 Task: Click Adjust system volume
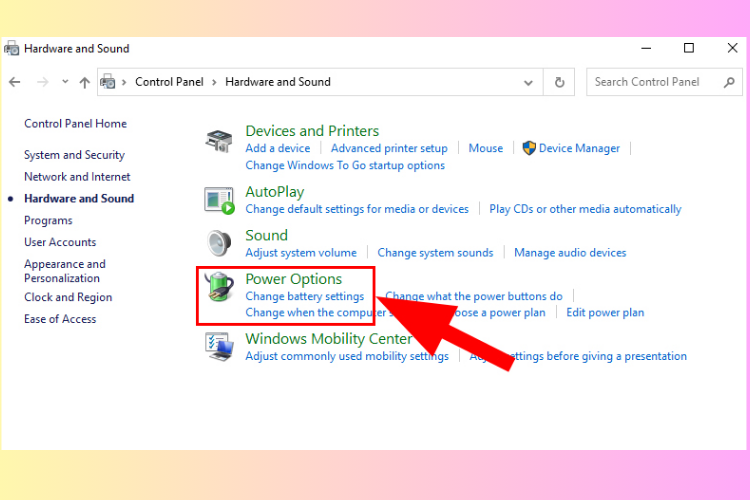pos(301,253)
